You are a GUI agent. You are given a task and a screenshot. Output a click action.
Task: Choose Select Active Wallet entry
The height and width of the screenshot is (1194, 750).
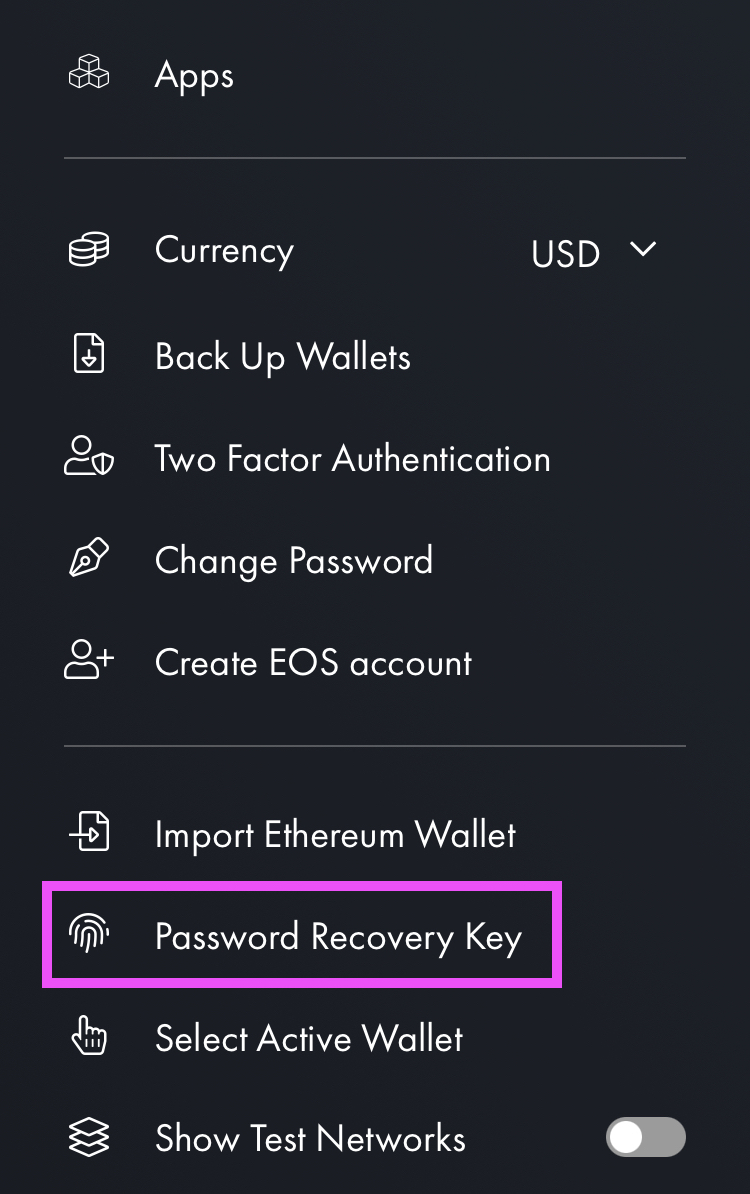pos(375,1037)
